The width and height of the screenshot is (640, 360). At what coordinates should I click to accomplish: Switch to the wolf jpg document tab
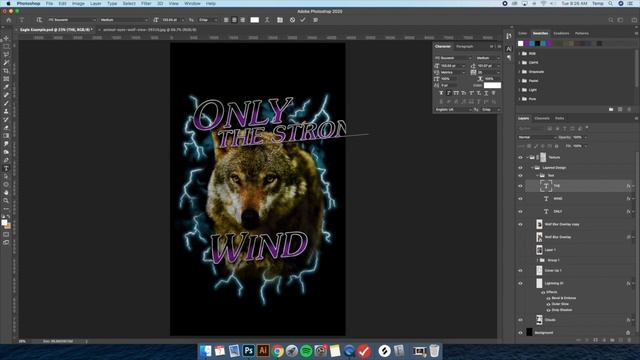(x=149, y=30)
